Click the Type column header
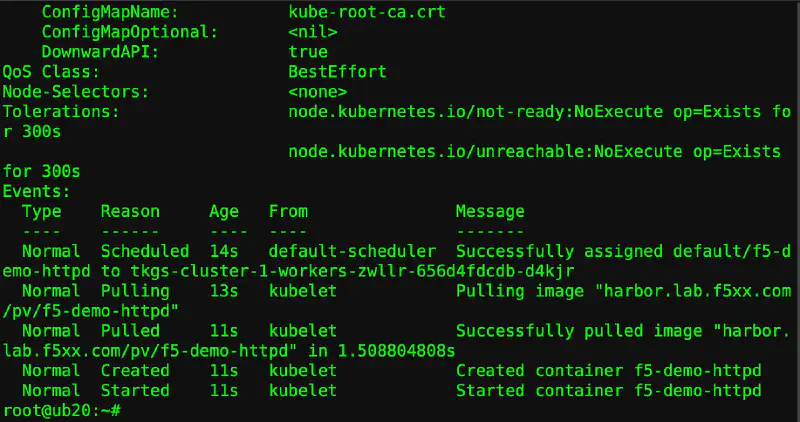 41,211
